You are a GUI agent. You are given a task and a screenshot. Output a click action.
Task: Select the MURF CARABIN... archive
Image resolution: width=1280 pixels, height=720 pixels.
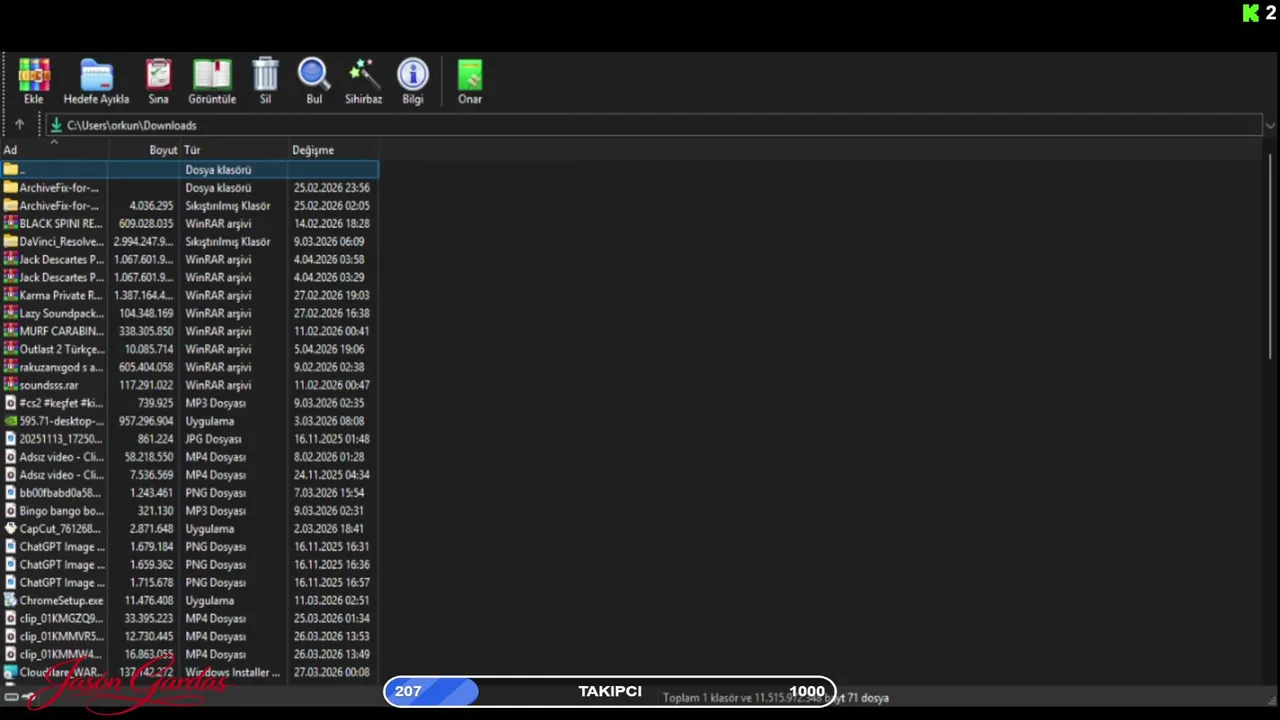[x=189, y=331]
